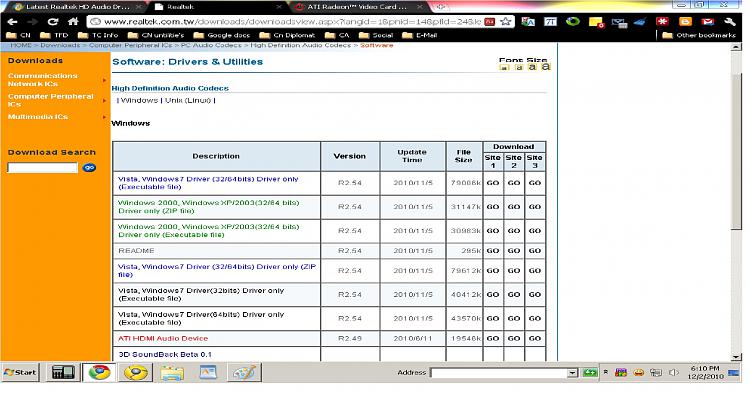Viewport: 750px width, 393px height.
Task: Click the green circular extension icon
Action: click(x=573, y=22)
